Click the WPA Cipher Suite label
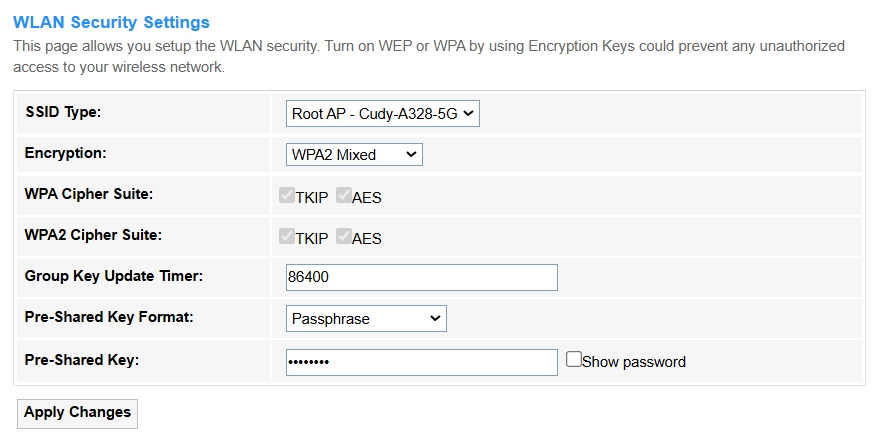883x441 pixels. click(x=89, y=195)
